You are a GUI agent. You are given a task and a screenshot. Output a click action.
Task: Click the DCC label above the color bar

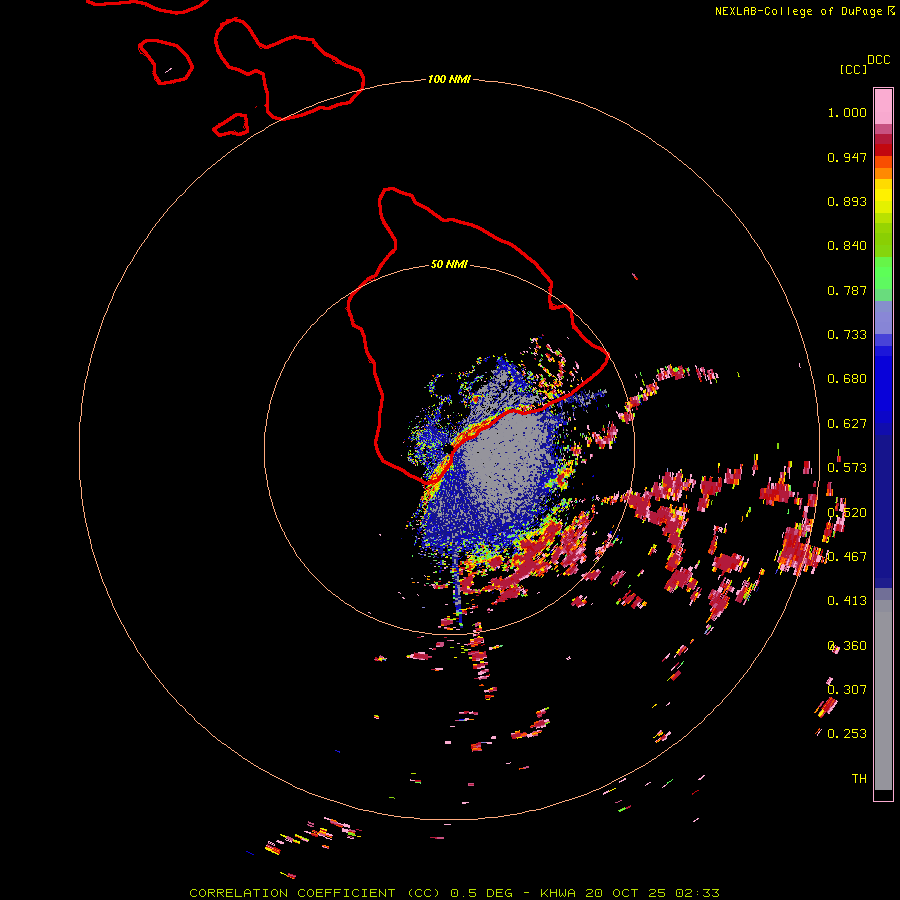[x=879, y=60]
